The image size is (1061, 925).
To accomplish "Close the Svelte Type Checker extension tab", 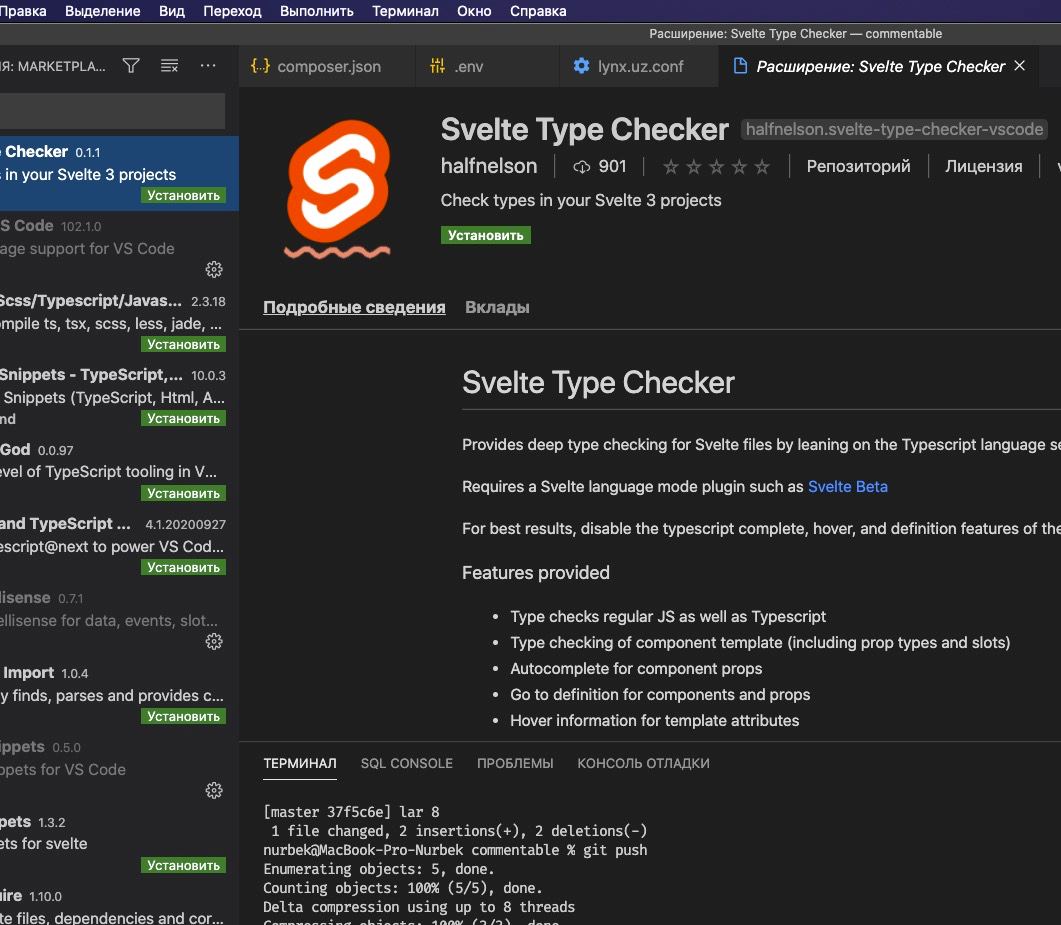I will coord(1020,66).
